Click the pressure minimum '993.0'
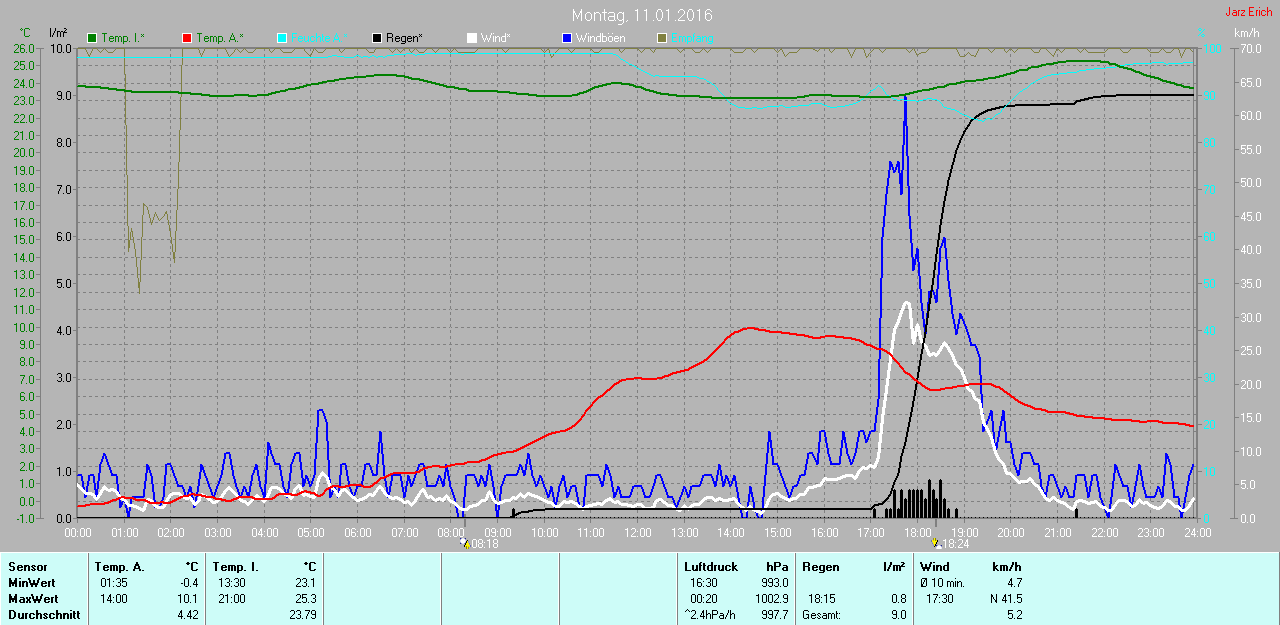 [x=775, y=583]
